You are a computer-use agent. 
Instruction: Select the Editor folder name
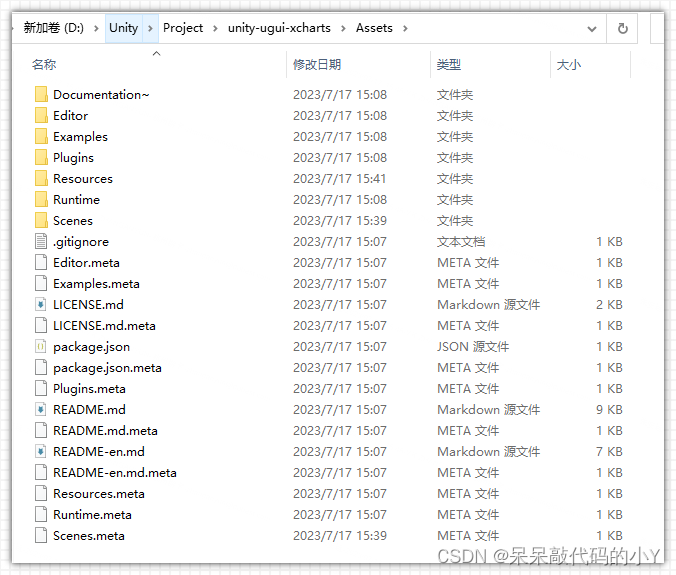coord(70,116)
